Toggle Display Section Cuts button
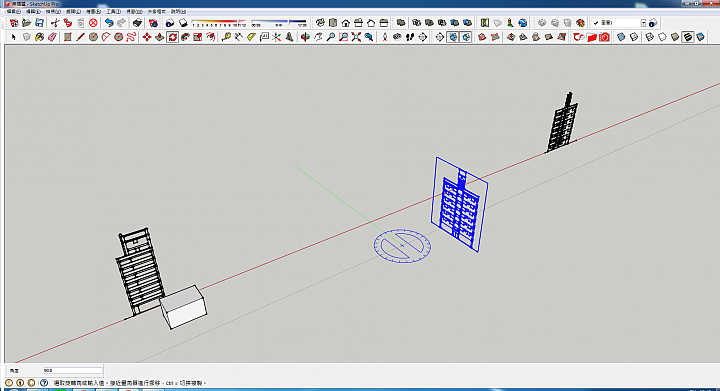The image size is (720, 391). point(466,37)
